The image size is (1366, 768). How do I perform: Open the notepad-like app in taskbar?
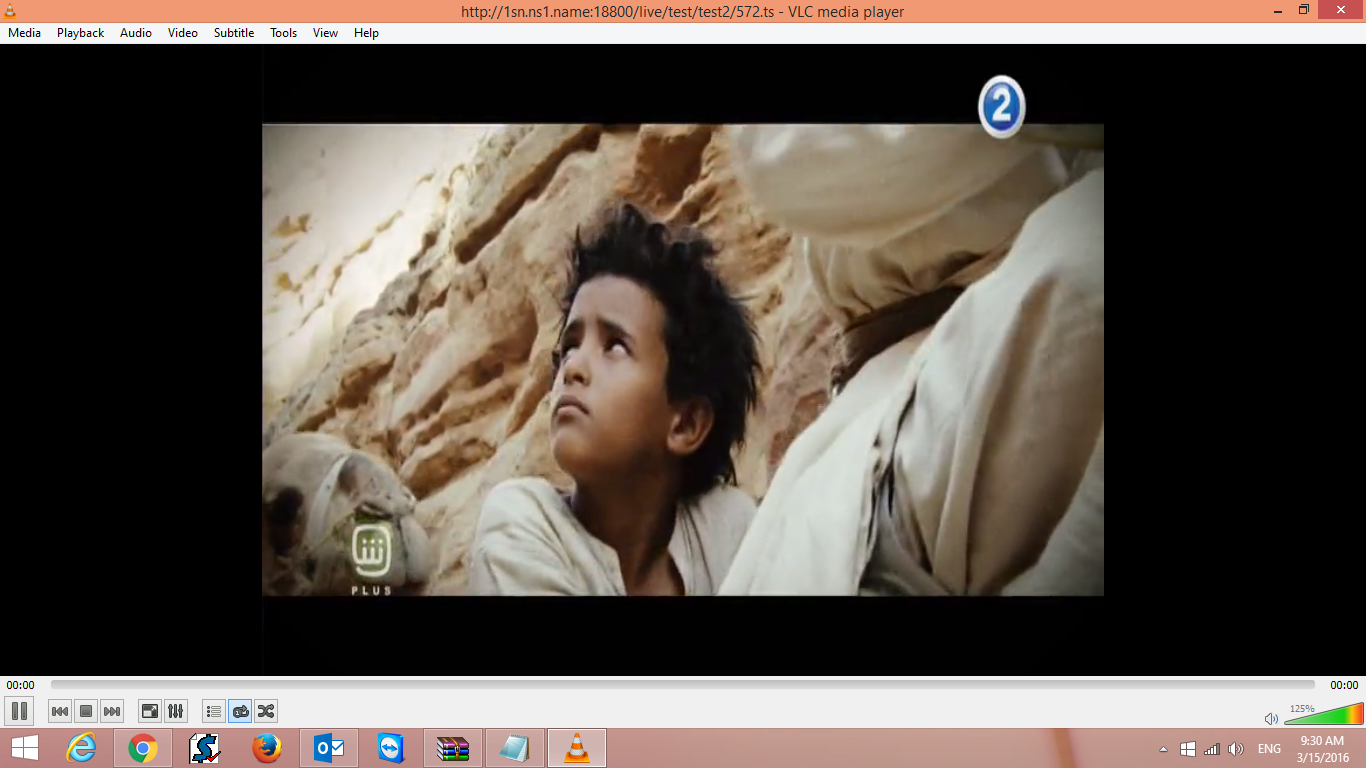tap(515, 748)
